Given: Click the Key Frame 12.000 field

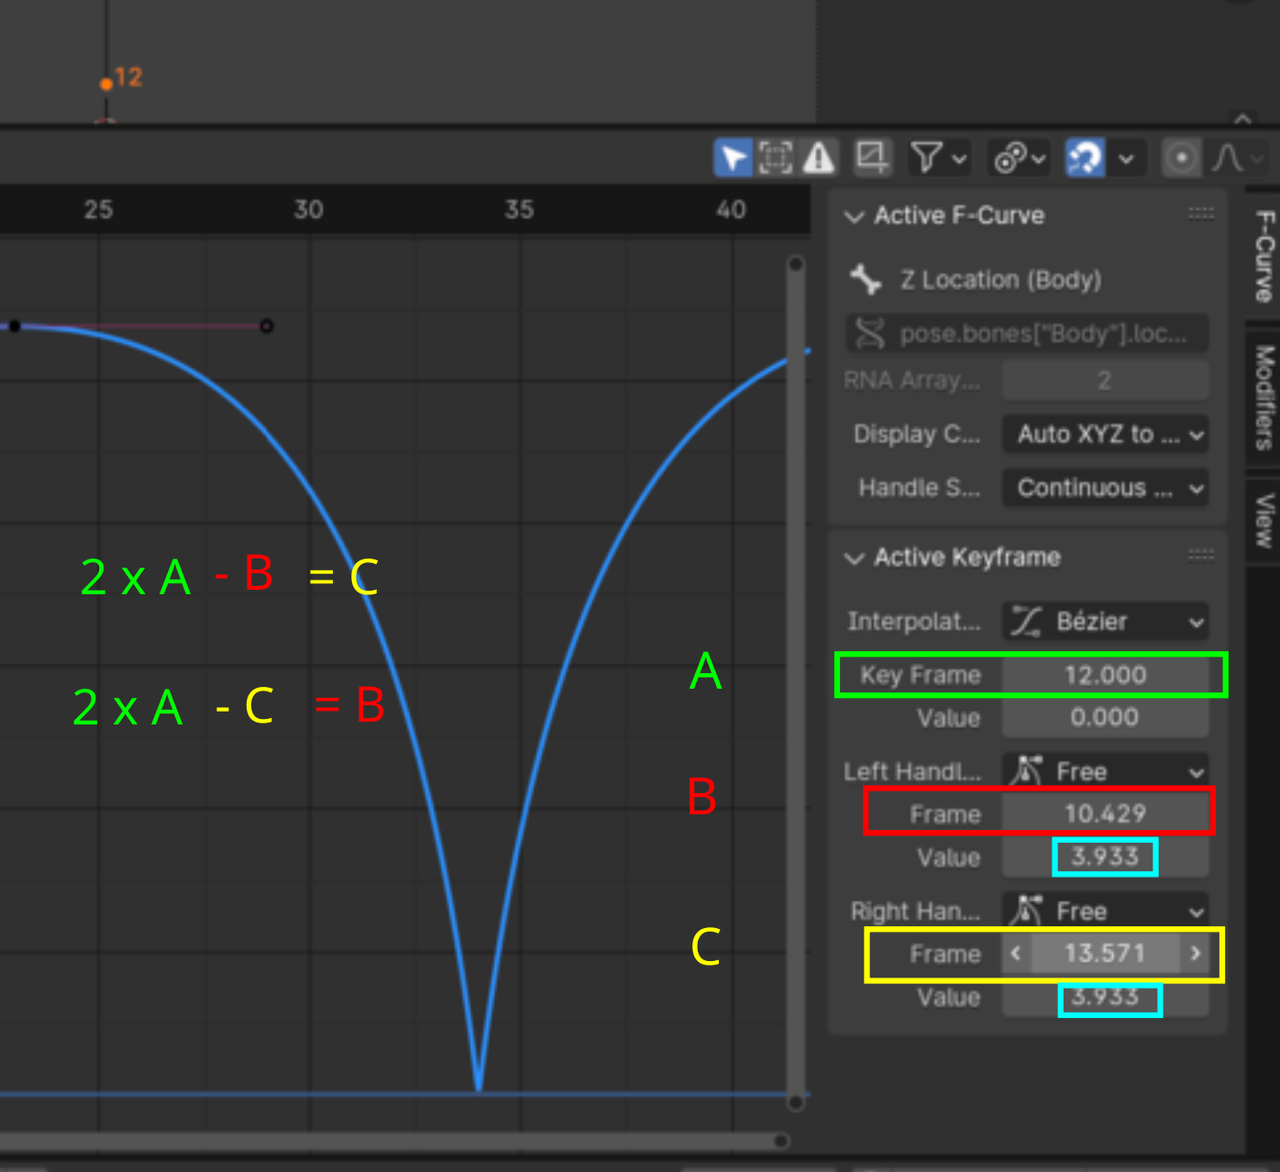Looking at the screenshot, I should [1104, 675].
